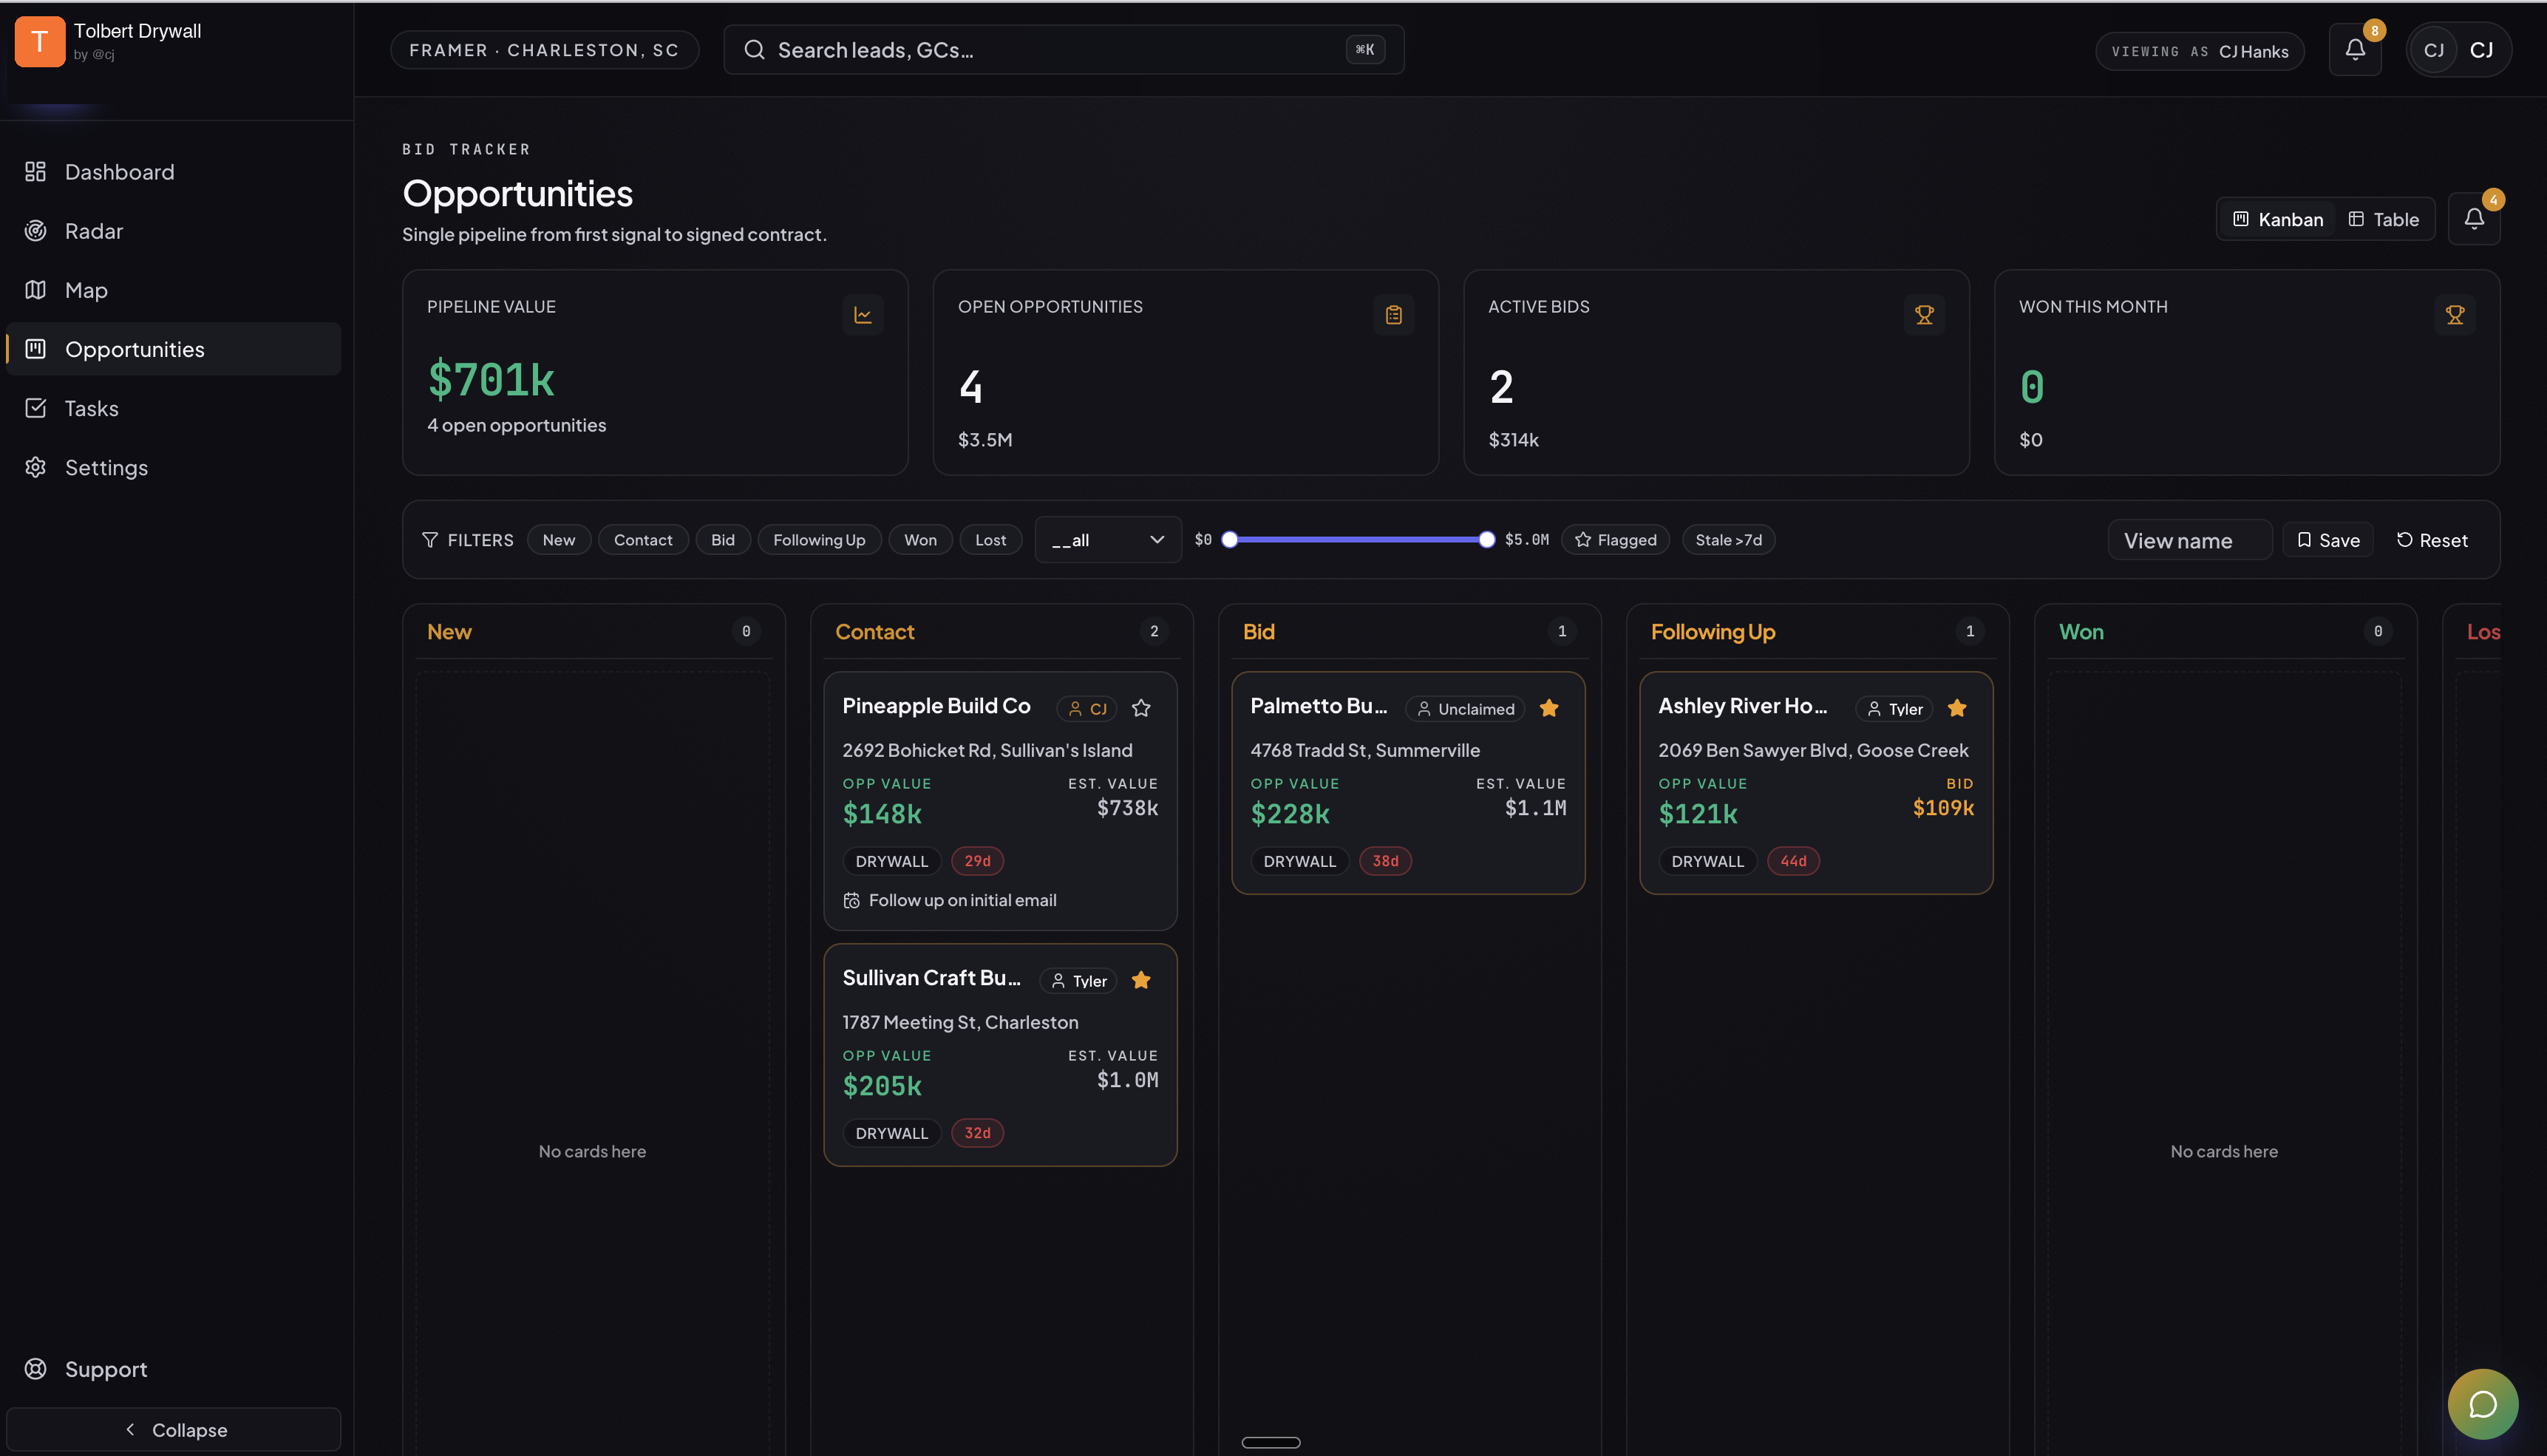Open Radar from the sidebar

point(93,231)
